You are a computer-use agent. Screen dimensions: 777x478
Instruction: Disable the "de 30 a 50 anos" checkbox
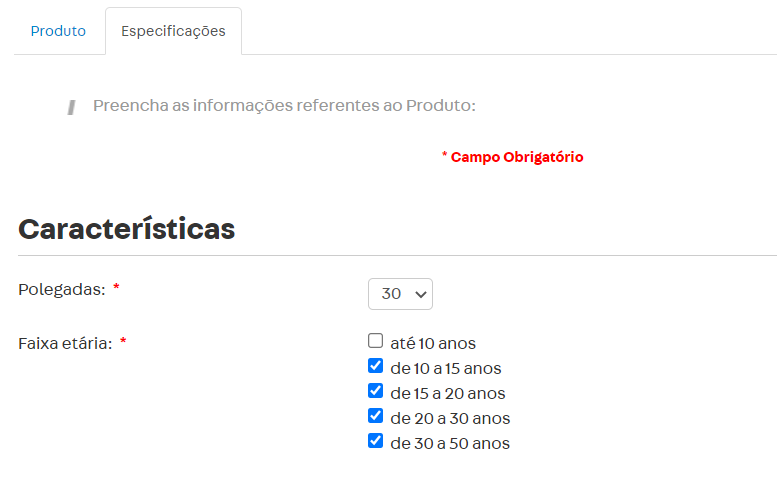point(376,441)
